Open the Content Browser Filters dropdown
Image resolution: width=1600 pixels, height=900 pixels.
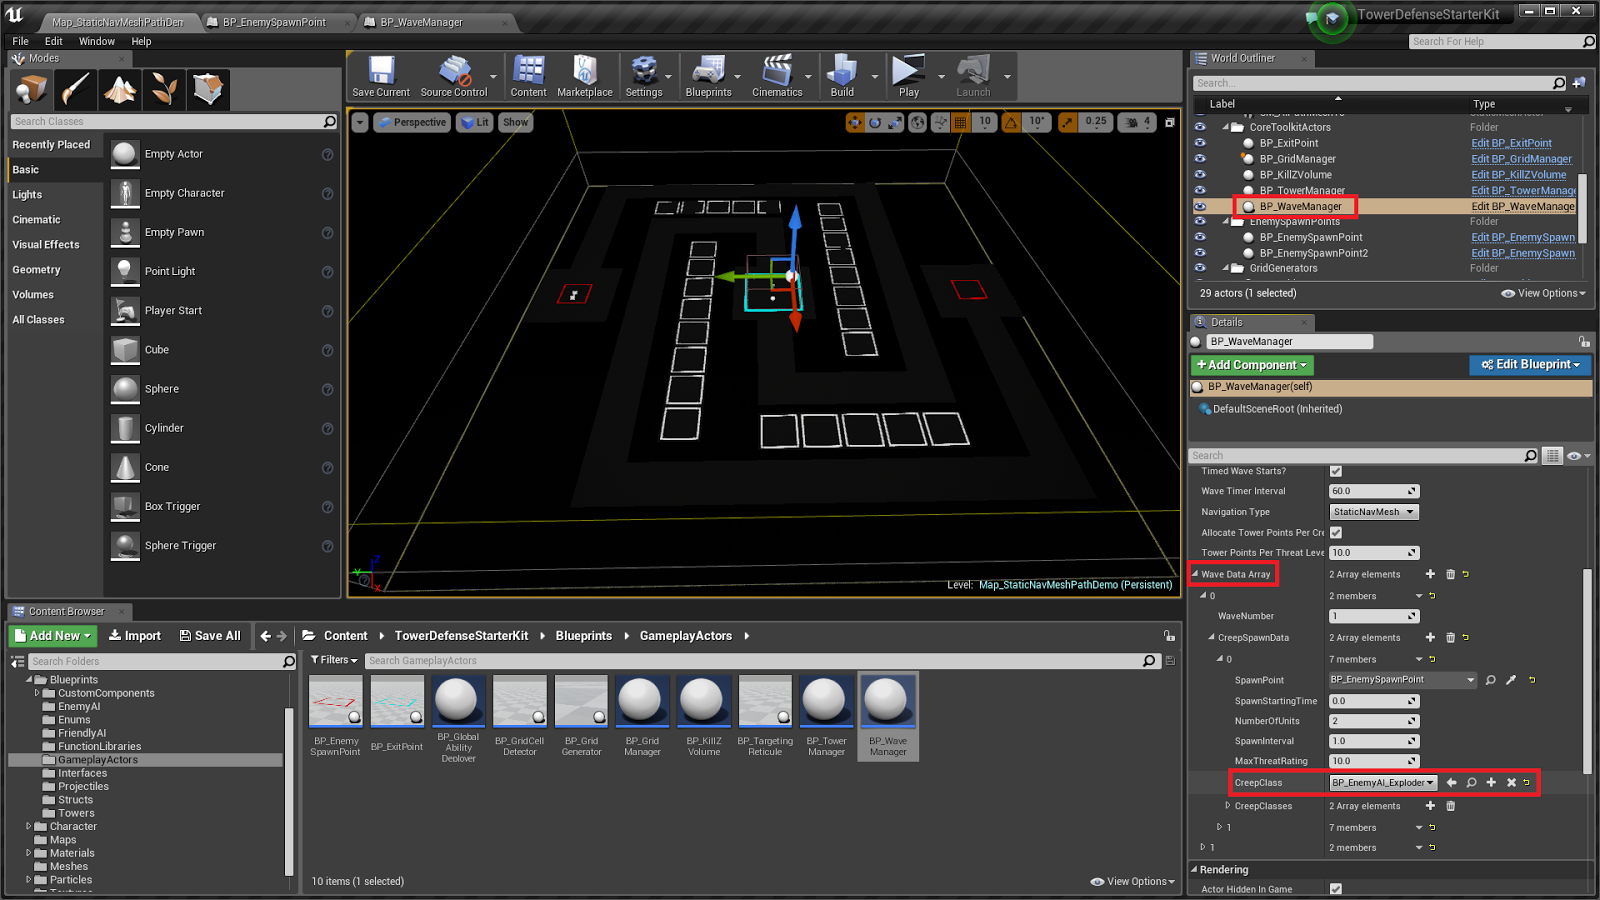point(334,660)
